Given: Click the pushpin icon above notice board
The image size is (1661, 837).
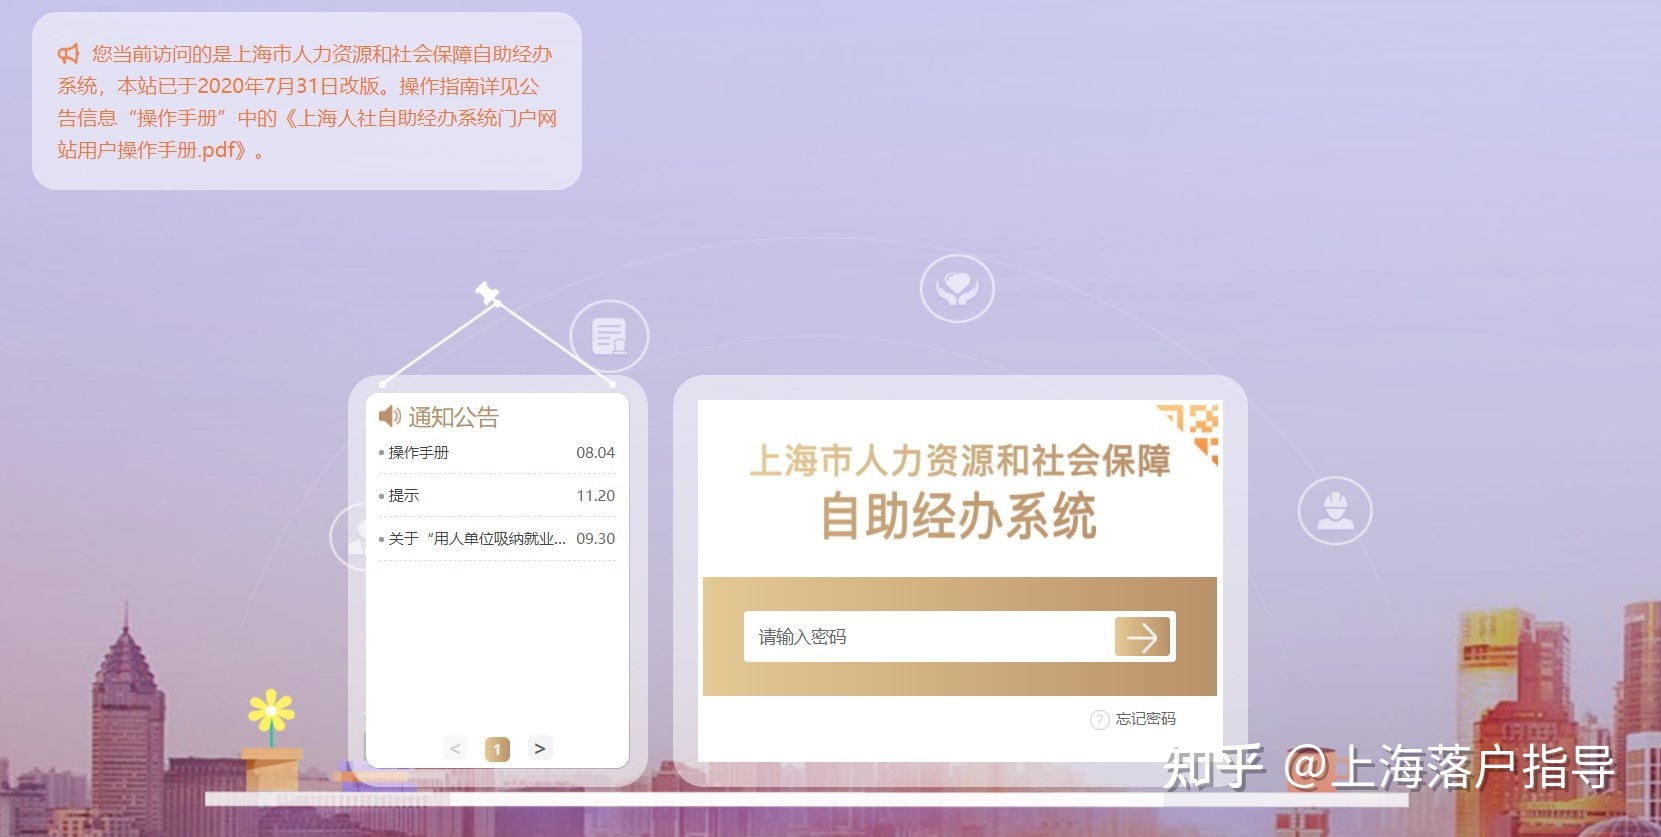Looking at the screenshot, I should point(487,293).
